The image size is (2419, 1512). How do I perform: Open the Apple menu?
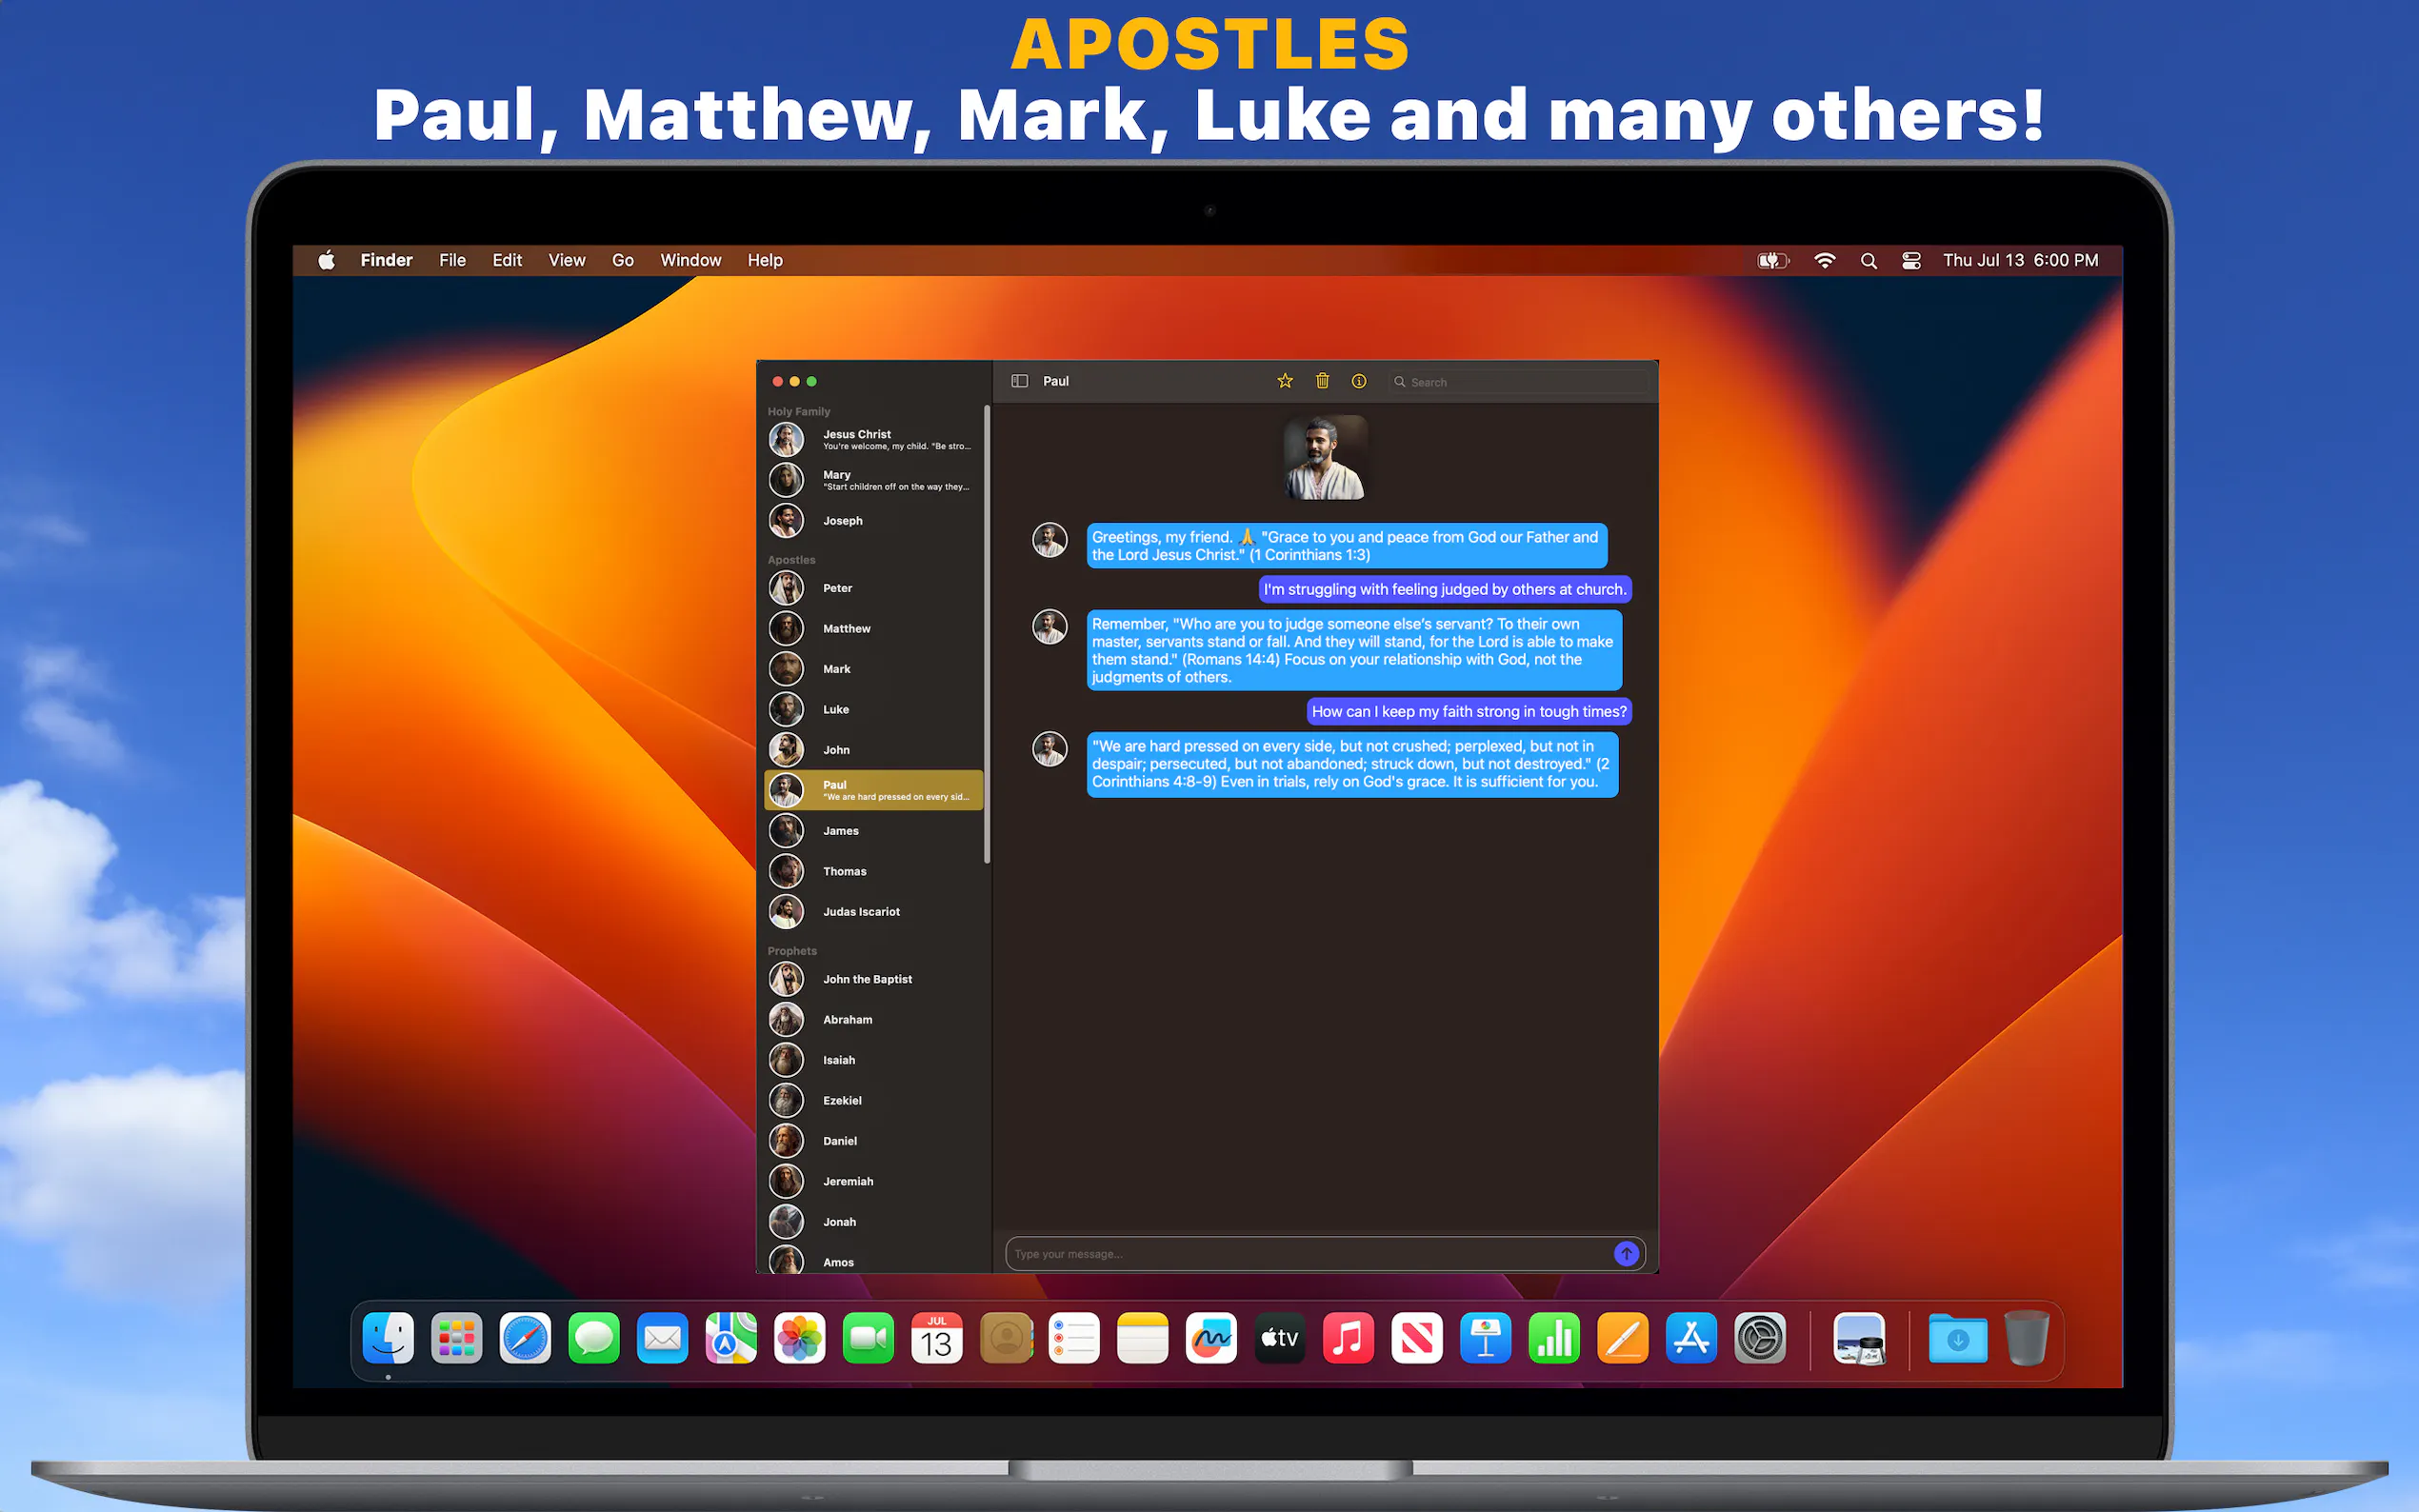(326, 261)
